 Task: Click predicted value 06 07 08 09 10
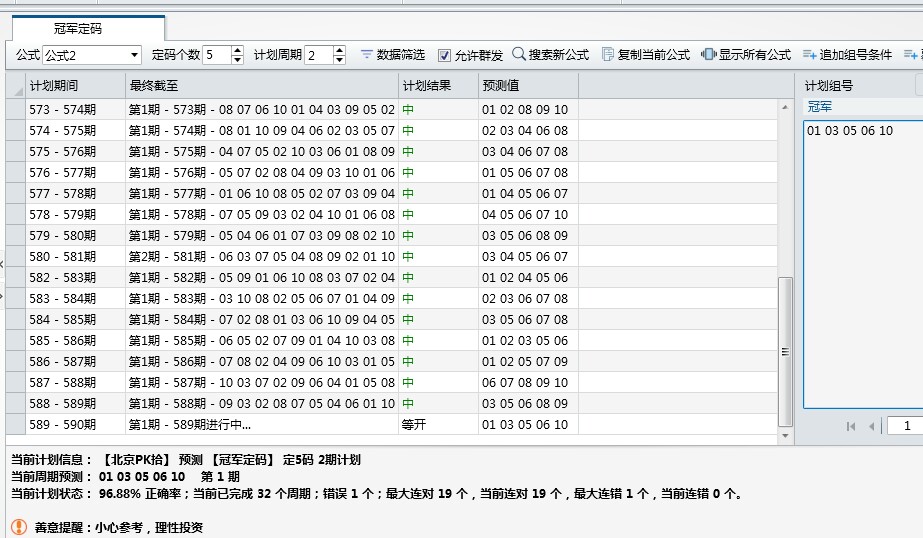point(529,383)
